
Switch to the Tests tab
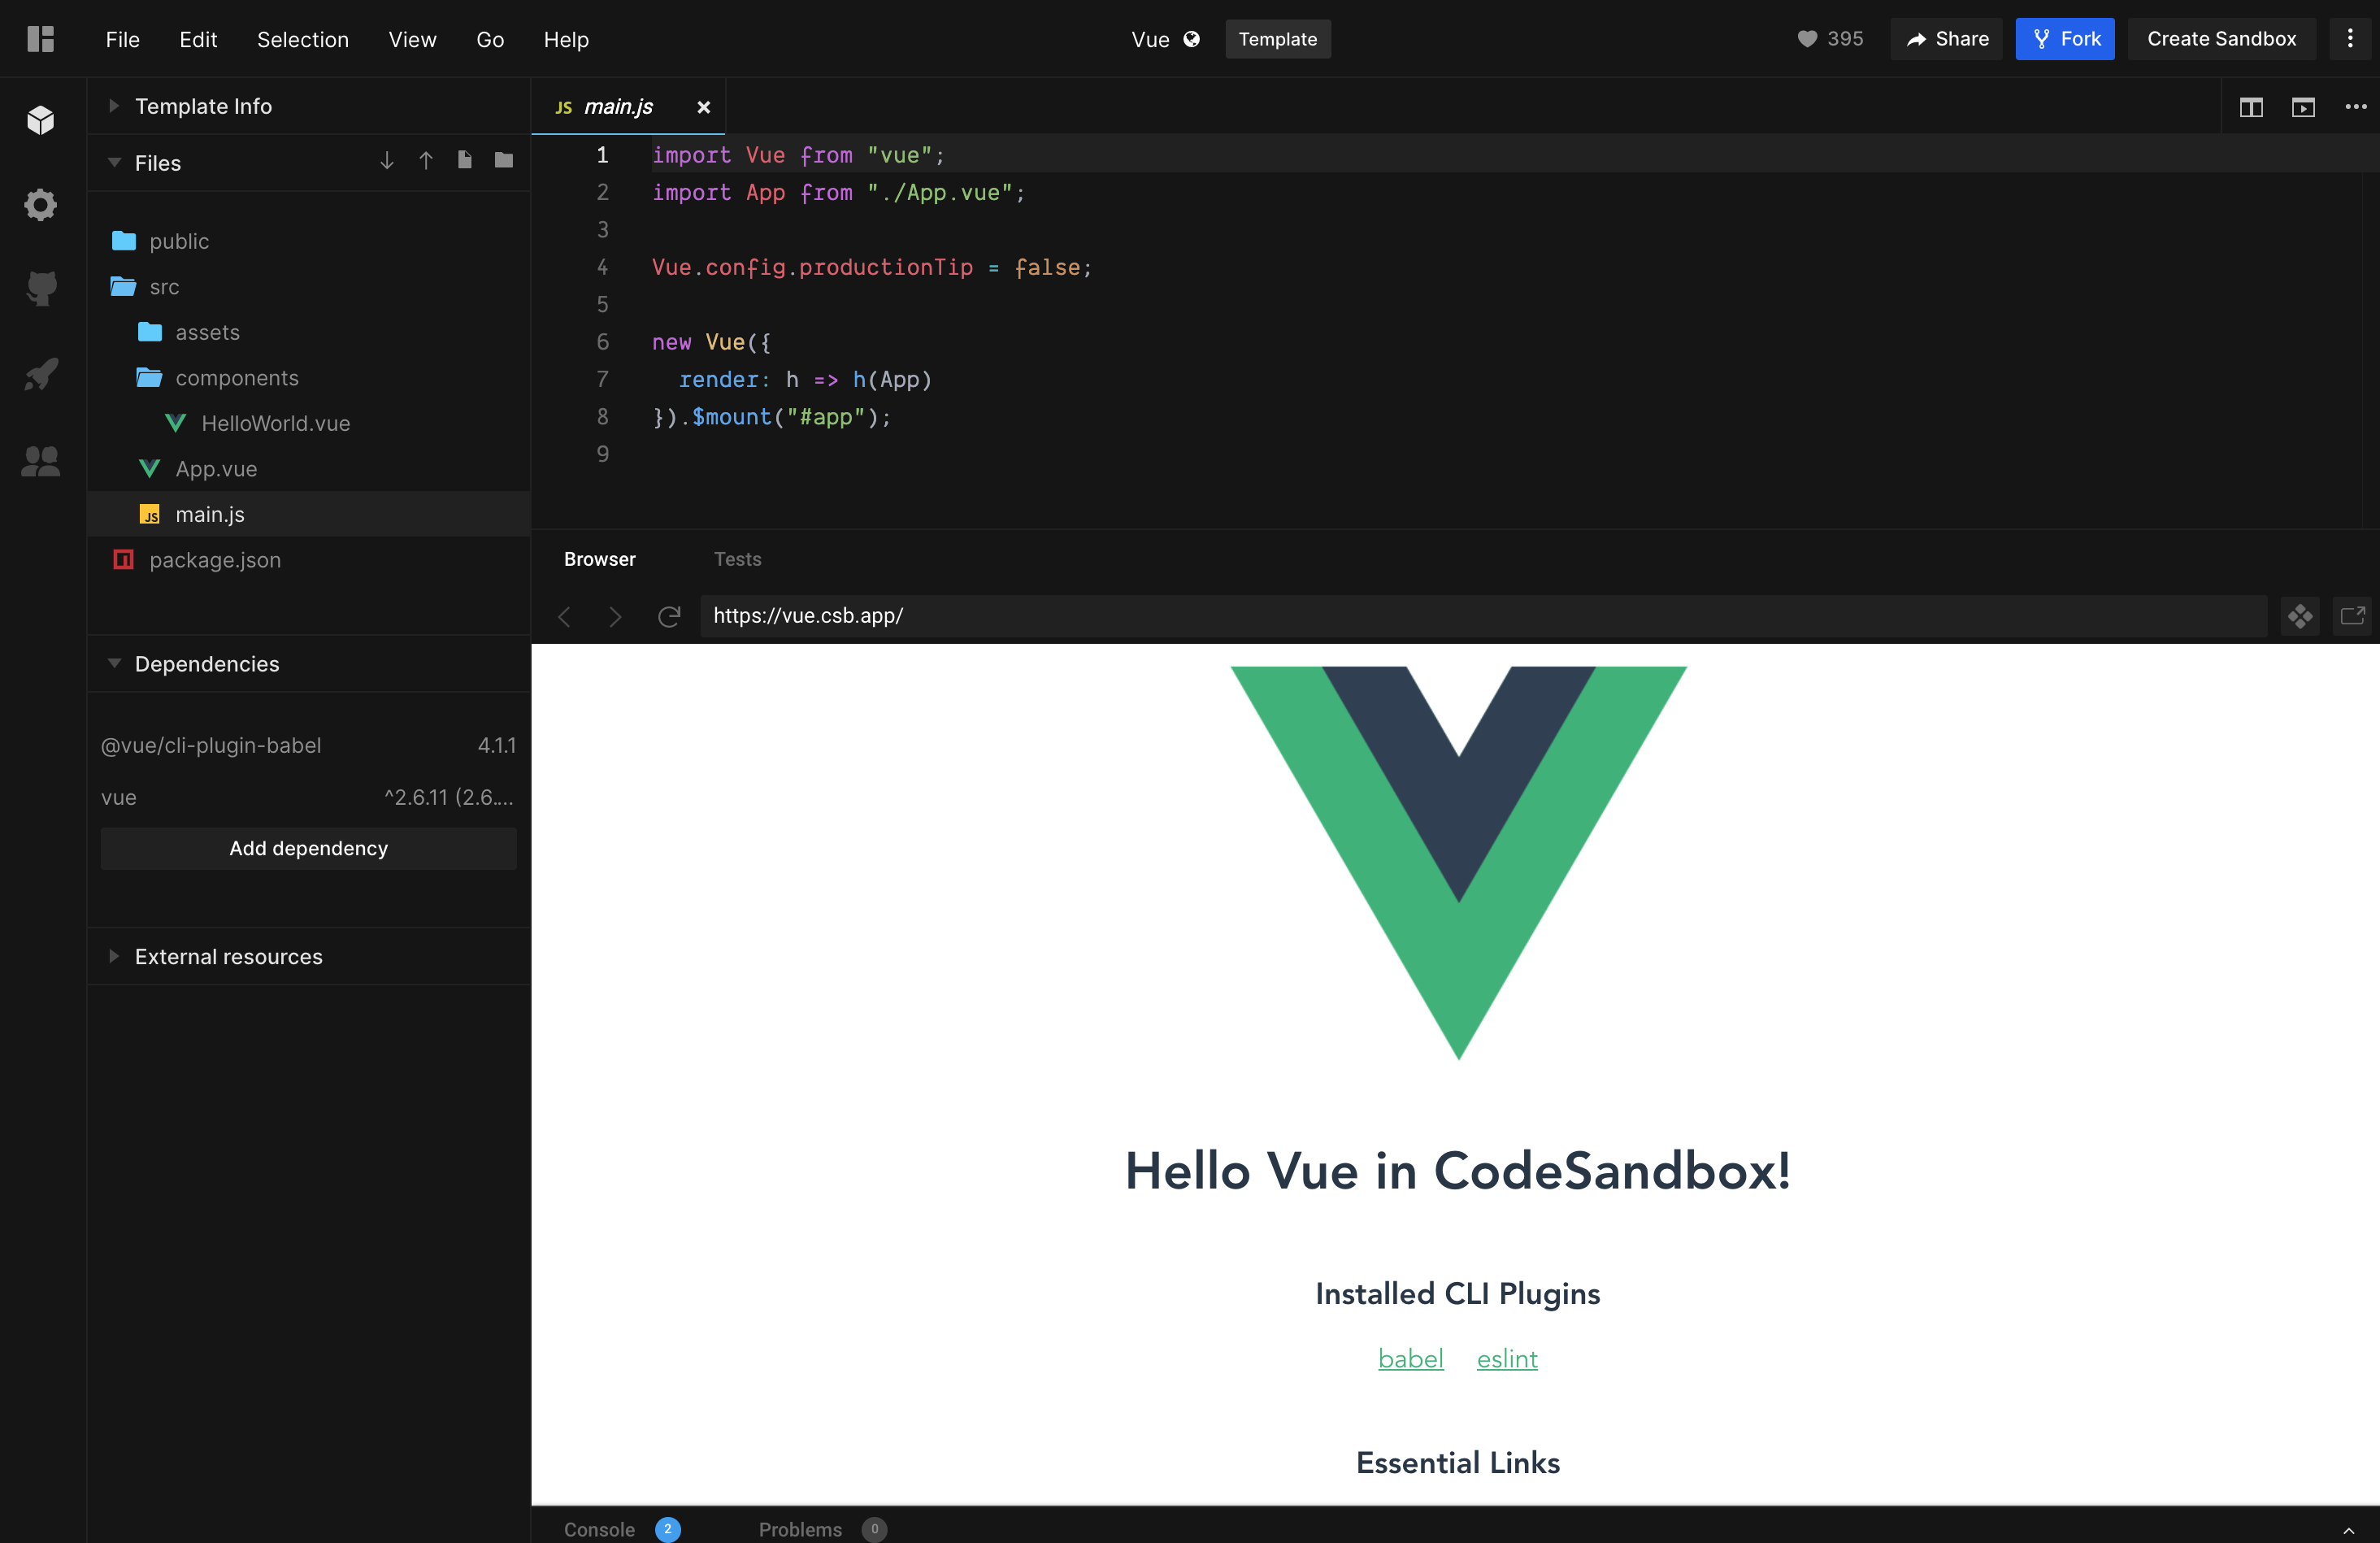(x=738, y=559)
